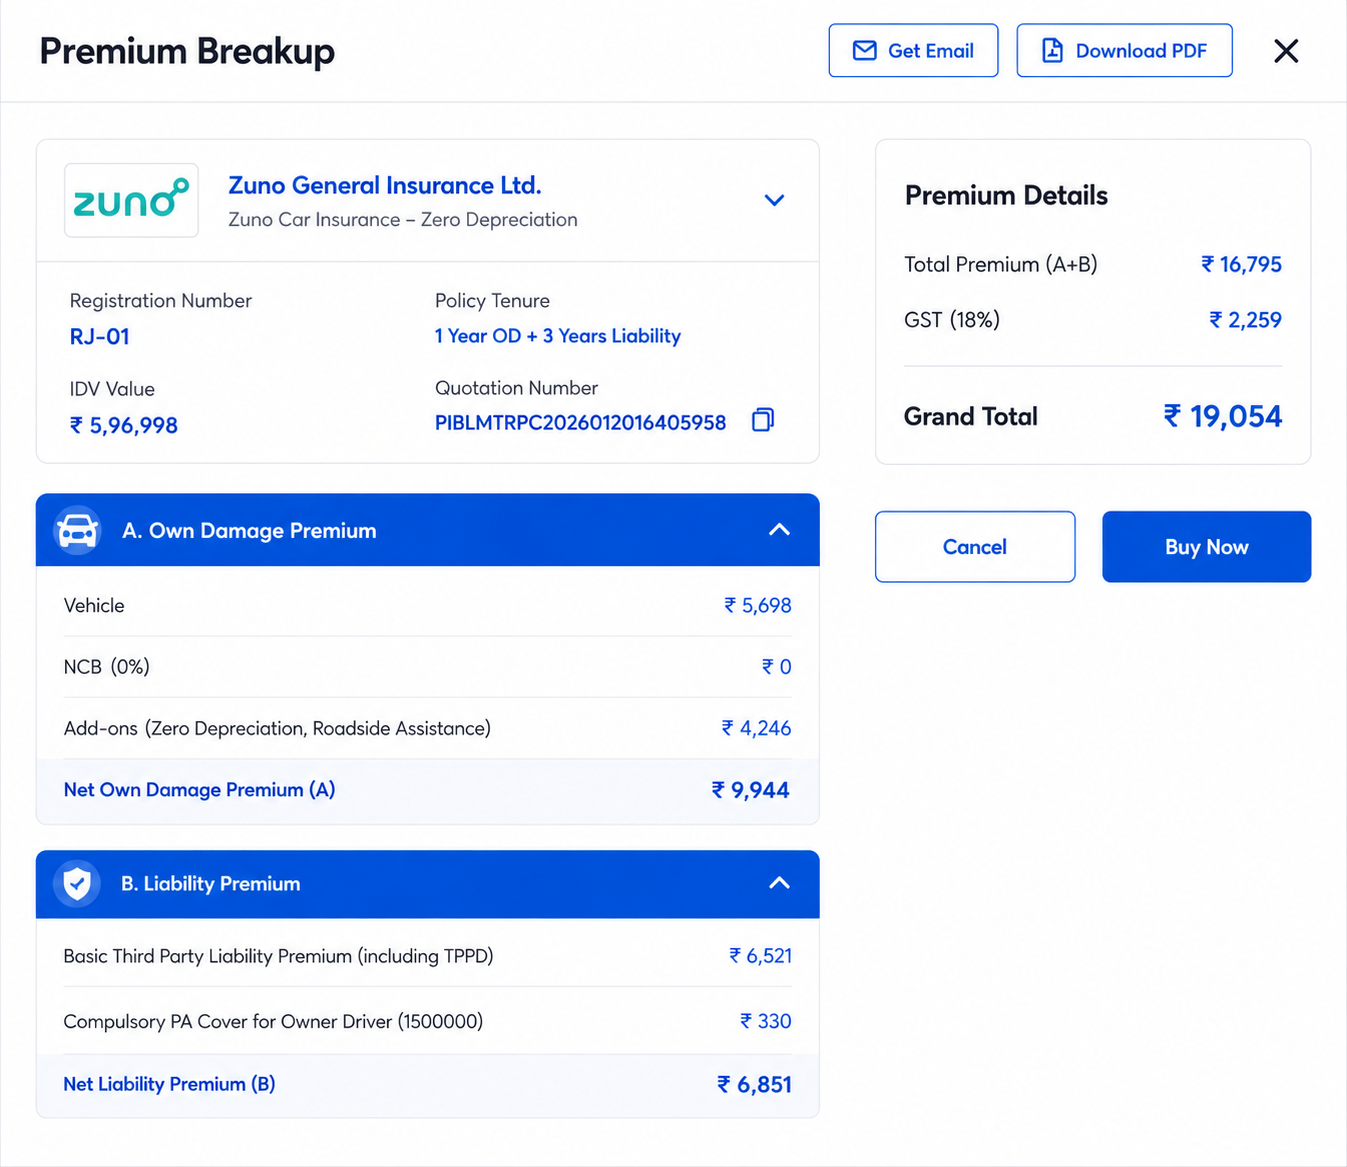Image resolution: width=1347 pixels, height=1167 pixels.
Task: Click the ₹ 9,944 net own damage amount
Action: coord(750,790)
